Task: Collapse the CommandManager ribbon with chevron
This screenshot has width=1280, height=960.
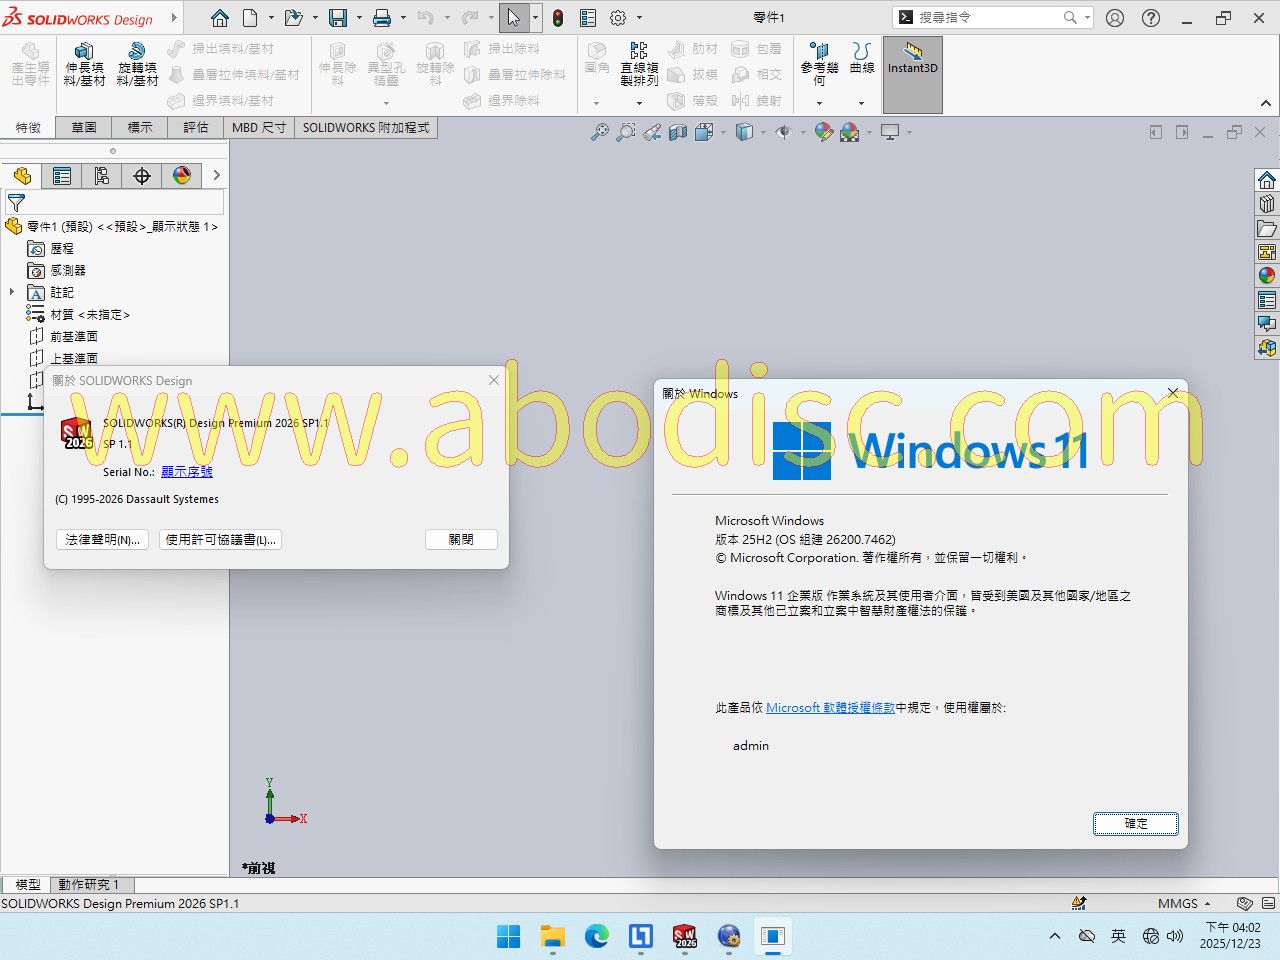Action: (x=1265, y=103)
